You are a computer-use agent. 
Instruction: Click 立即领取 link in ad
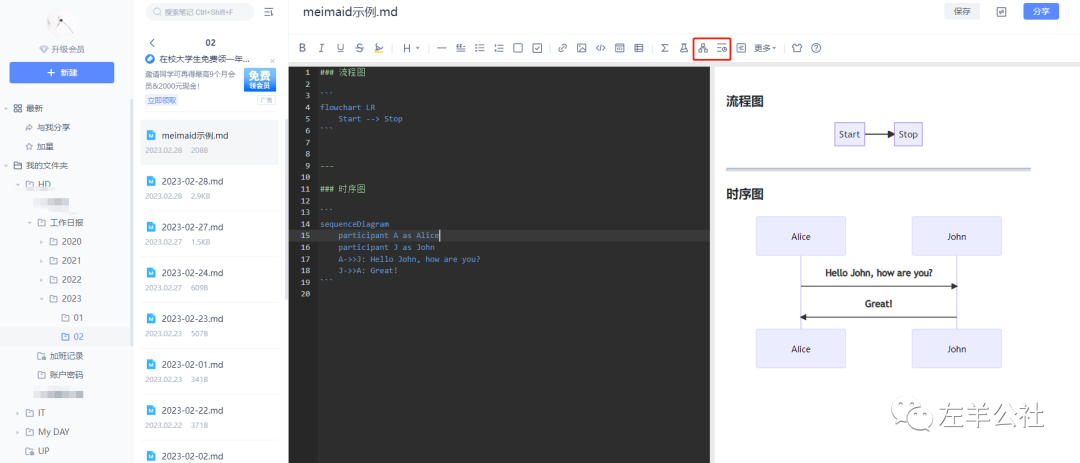point(161,101)
